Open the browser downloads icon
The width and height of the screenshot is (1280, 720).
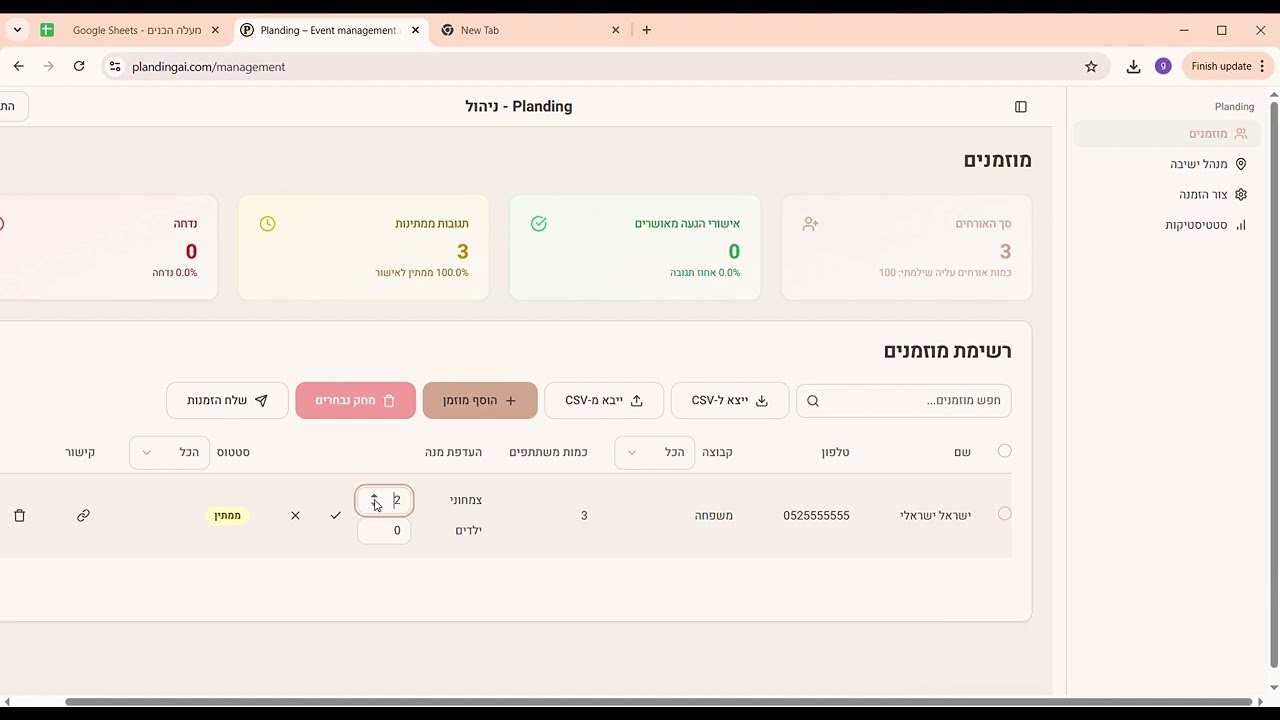[1133, 66]
